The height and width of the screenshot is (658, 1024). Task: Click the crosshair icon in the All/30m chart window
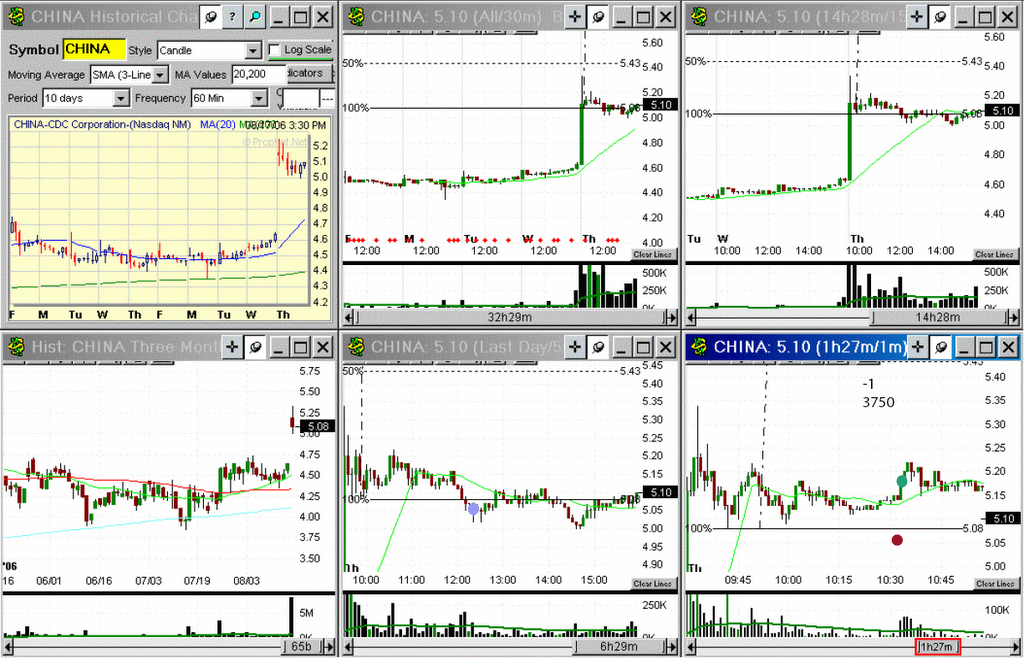coord(575,17)
